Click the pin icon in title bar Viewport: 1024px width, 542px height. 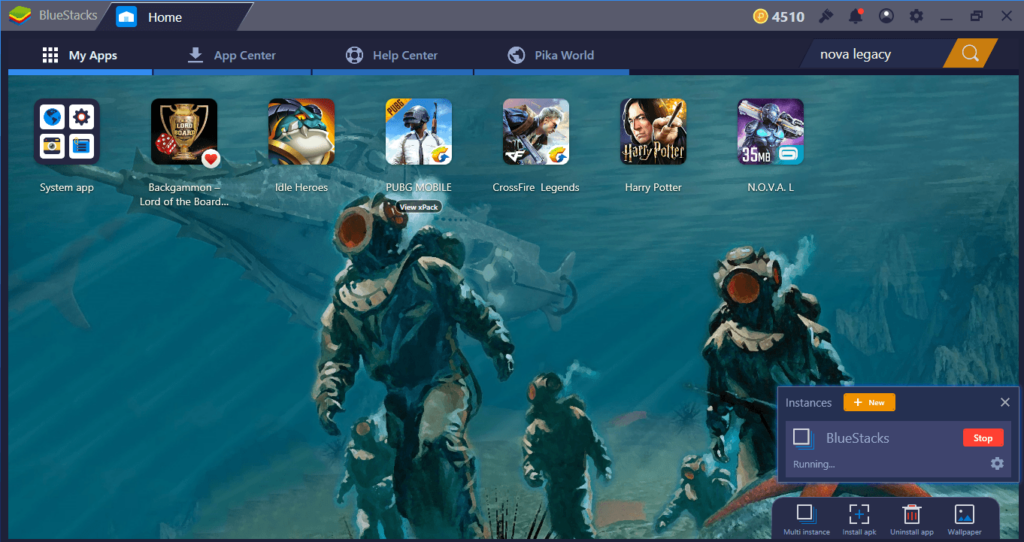(826, 16)
